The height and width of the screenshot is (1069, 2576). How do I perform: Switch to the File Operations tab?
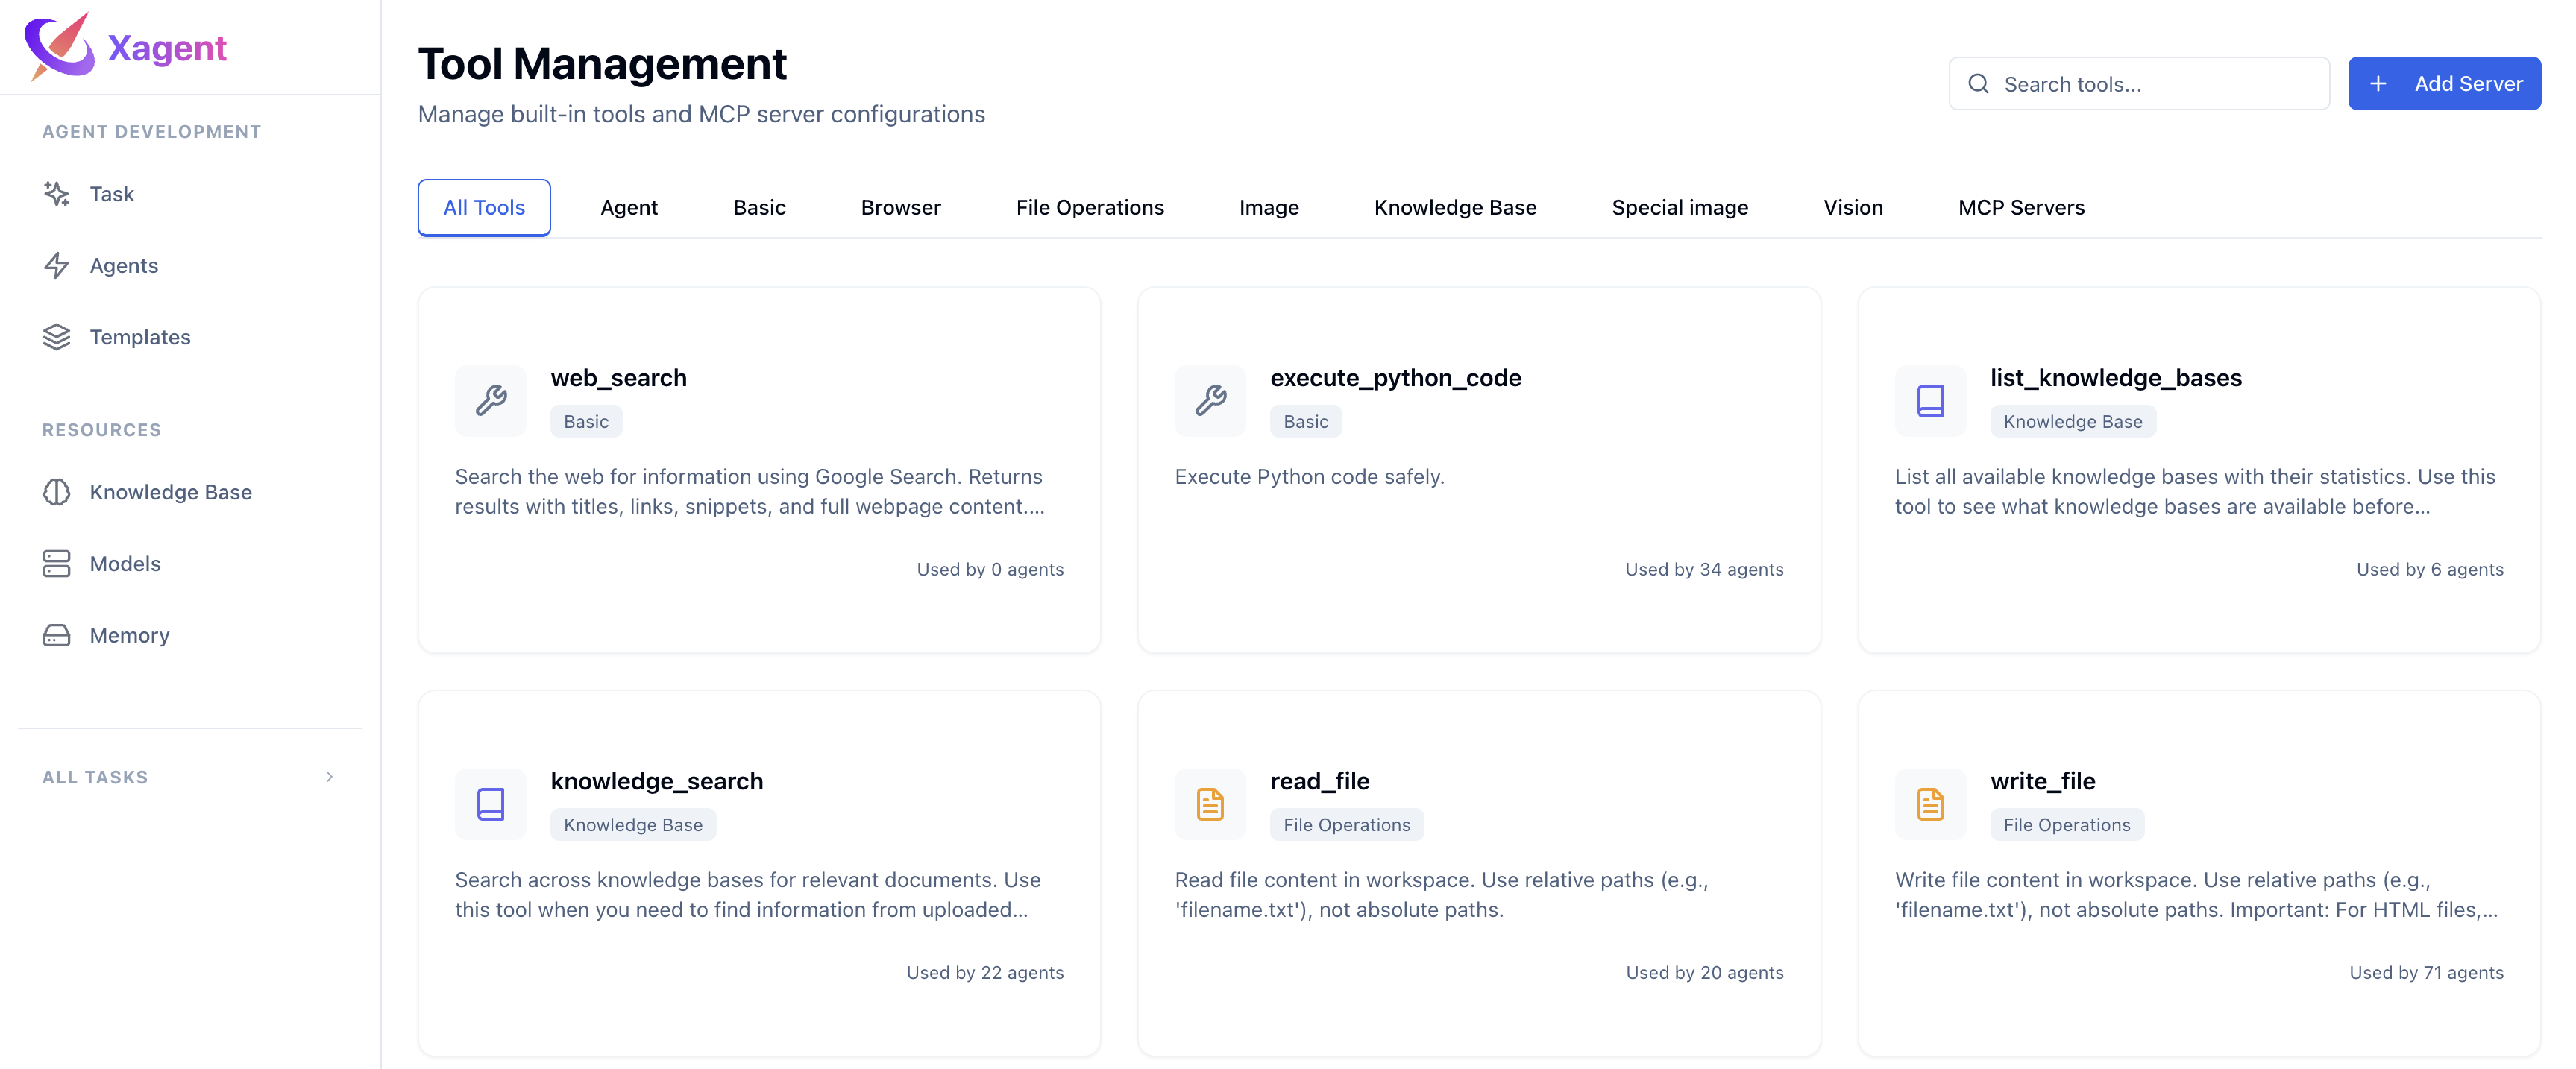coord(1090,207)
